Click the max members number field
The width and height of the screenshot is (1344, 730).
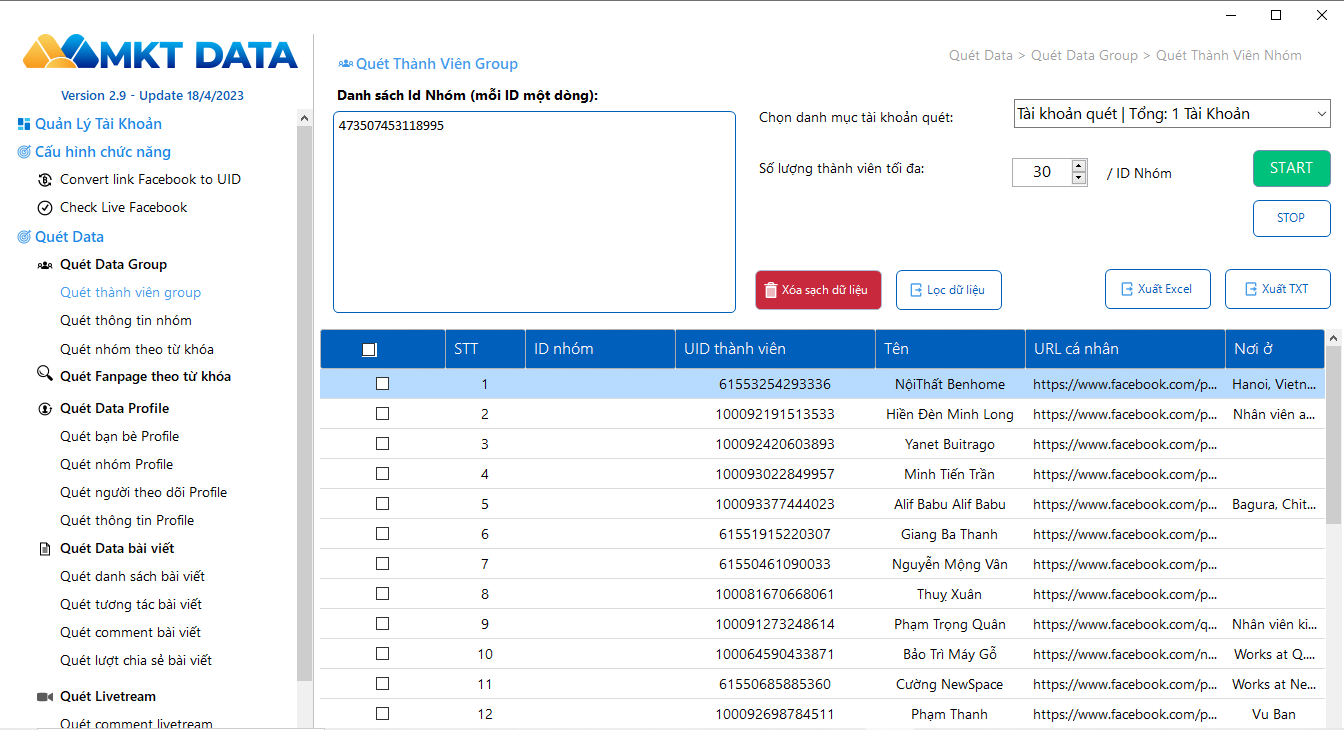1042,172
